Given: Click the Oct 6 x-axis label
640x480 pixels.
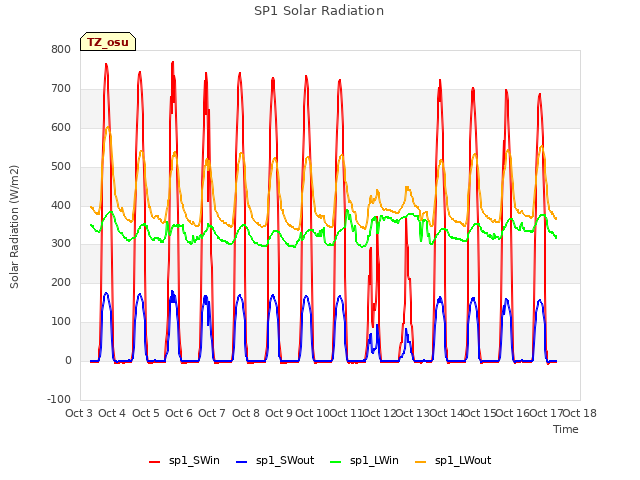Looking at the screenshot, I should click(179, 413).
